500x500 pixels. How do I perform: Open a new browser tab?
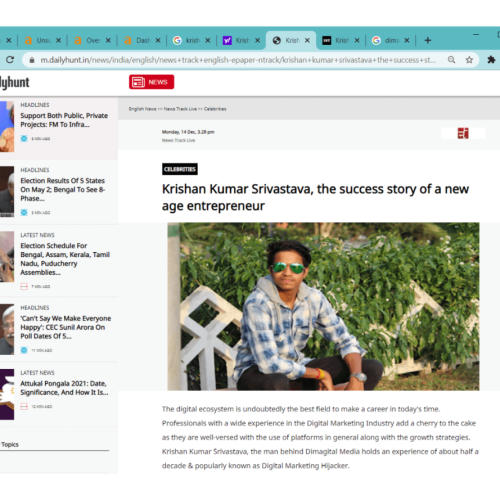(428, 40)
